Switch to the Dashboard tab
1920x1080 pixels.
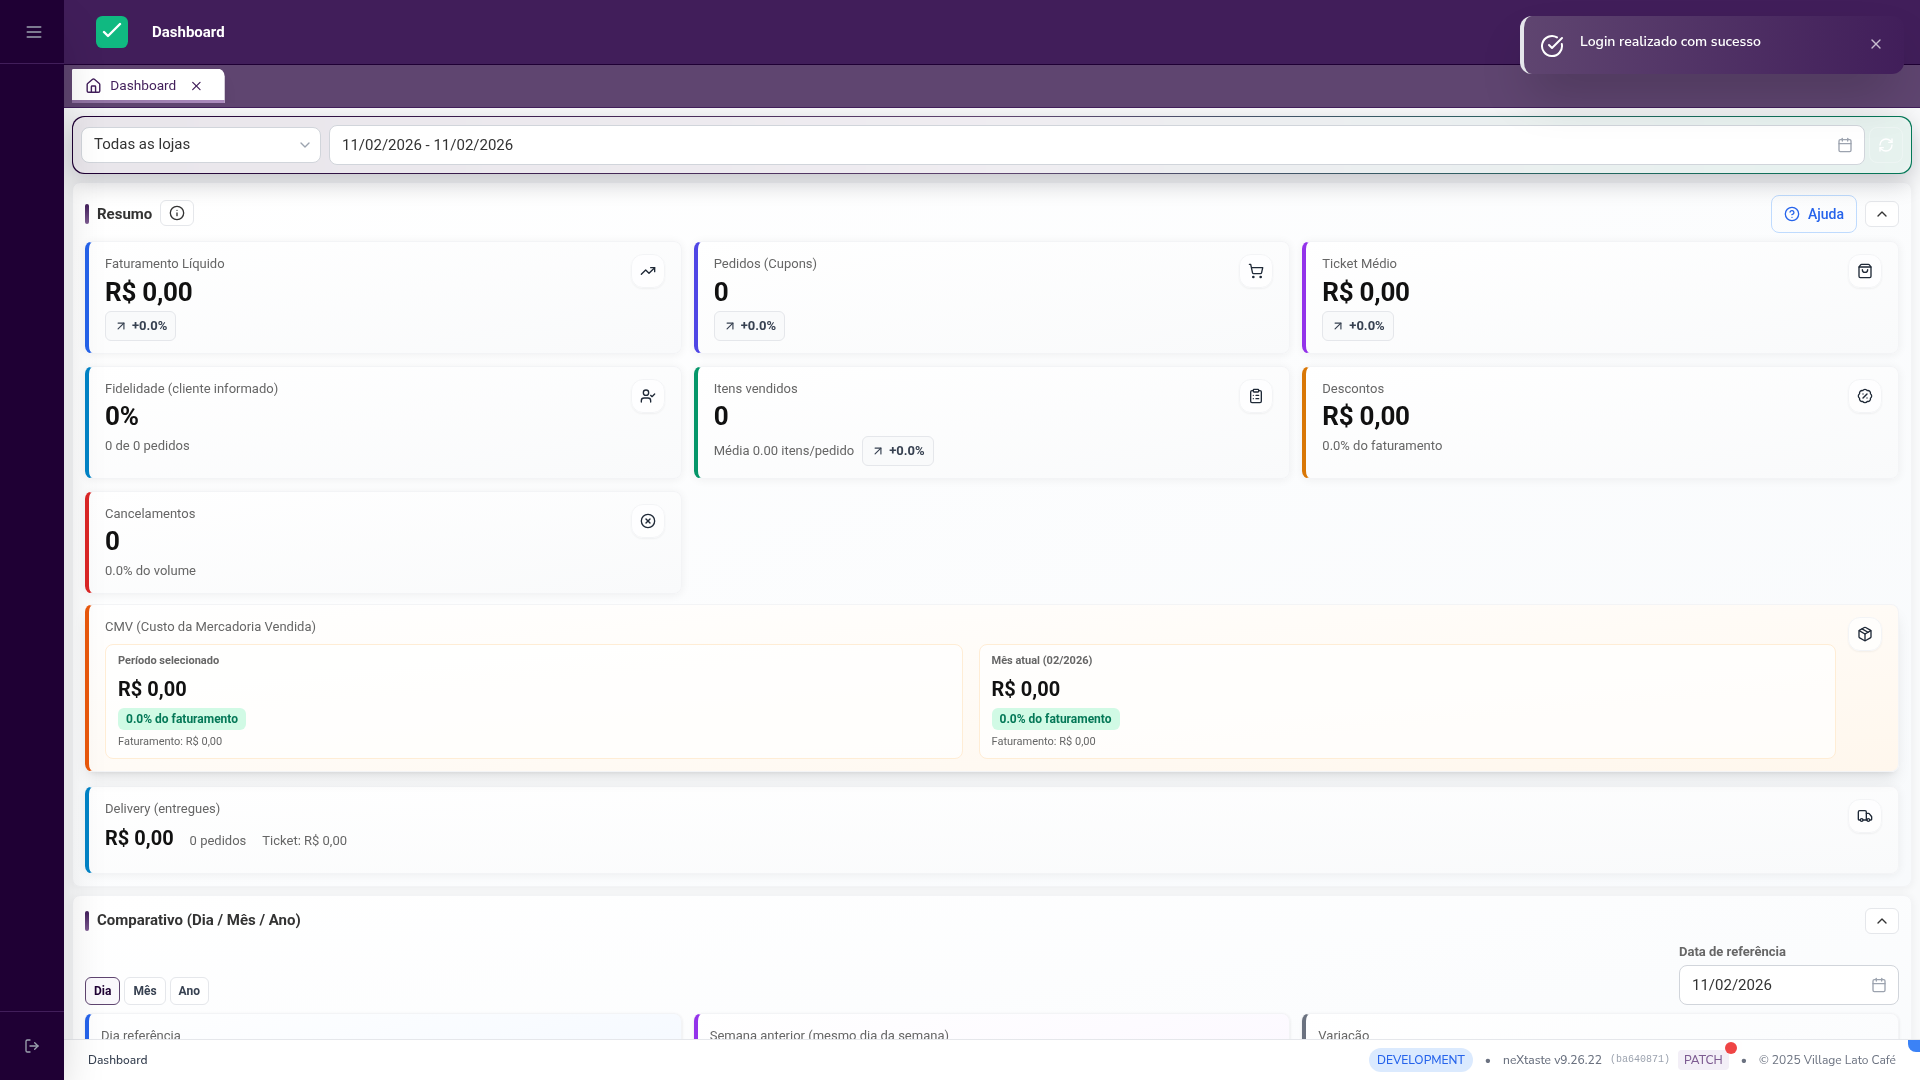pyautogui.click(x=142, y=85)
